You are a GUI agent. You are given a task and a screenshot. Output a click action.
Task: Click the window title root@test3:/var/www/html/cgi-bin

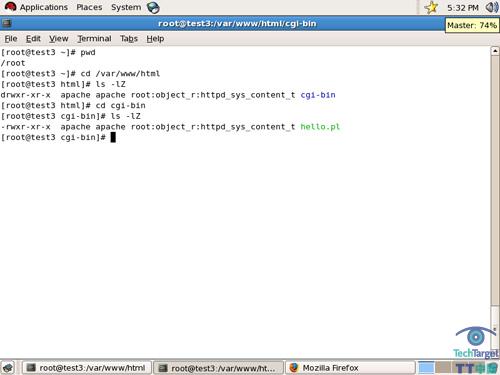(x=237, y=24)
